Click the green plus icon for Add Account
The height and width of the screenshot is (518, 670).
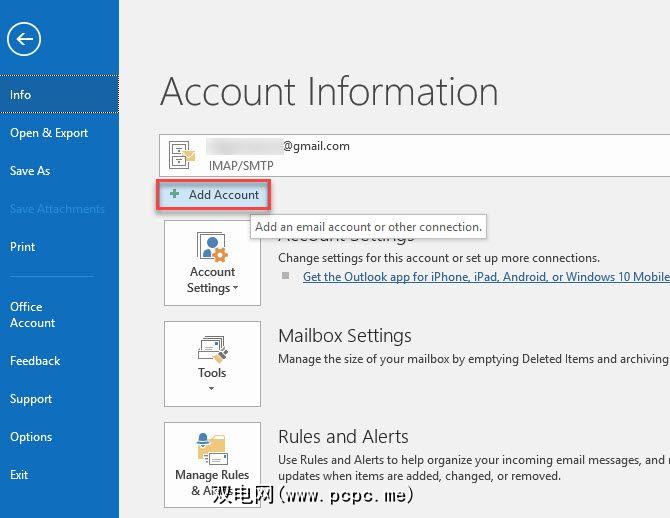175,195
